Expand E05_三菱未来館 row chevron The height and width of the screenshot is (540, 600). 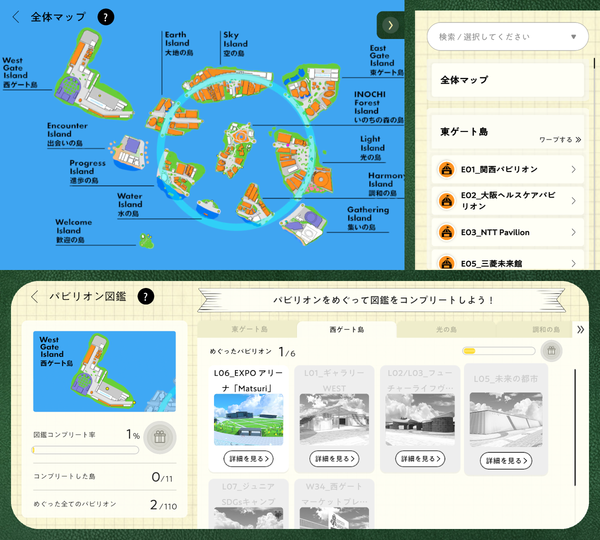[x=573, y=263]
